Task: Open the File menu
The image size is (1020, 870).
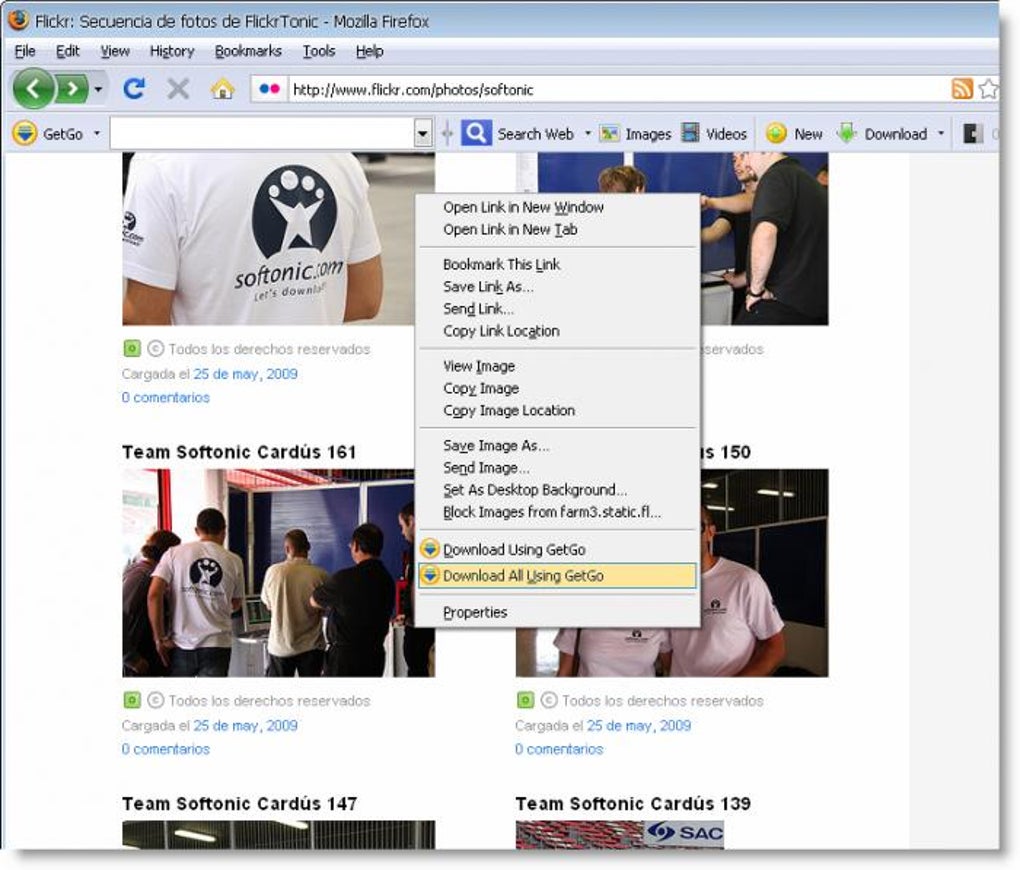Action: (x=25, y=51)
